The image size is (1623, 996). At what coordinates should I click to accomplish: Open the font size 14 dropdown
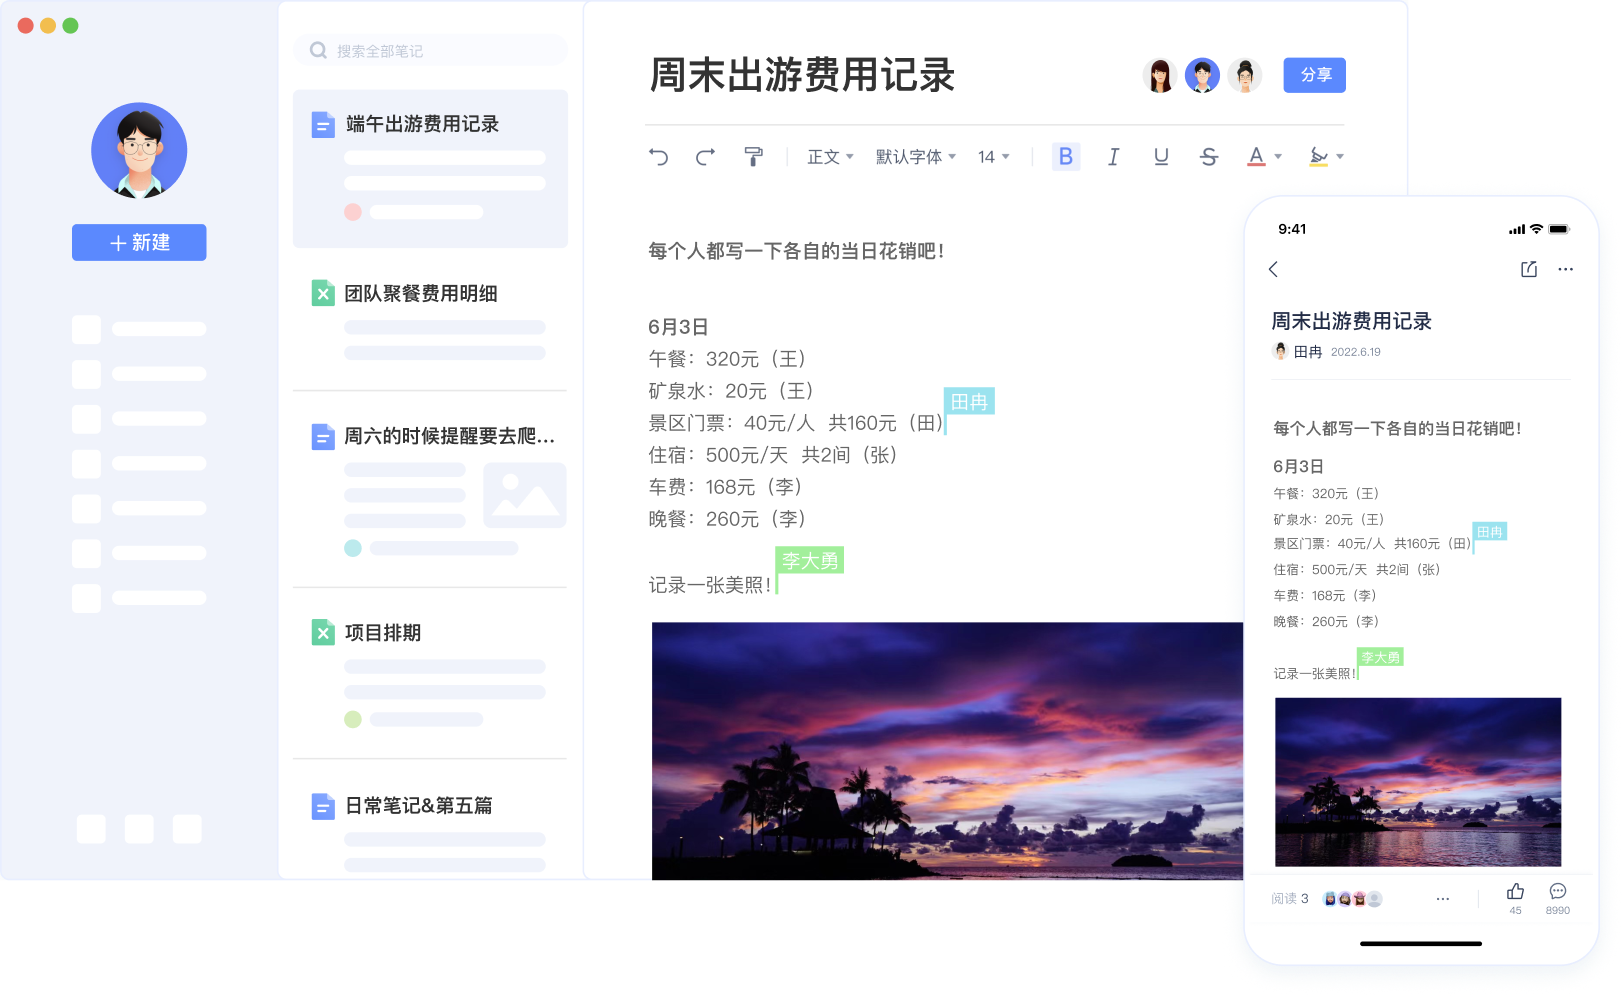(990, 157)
